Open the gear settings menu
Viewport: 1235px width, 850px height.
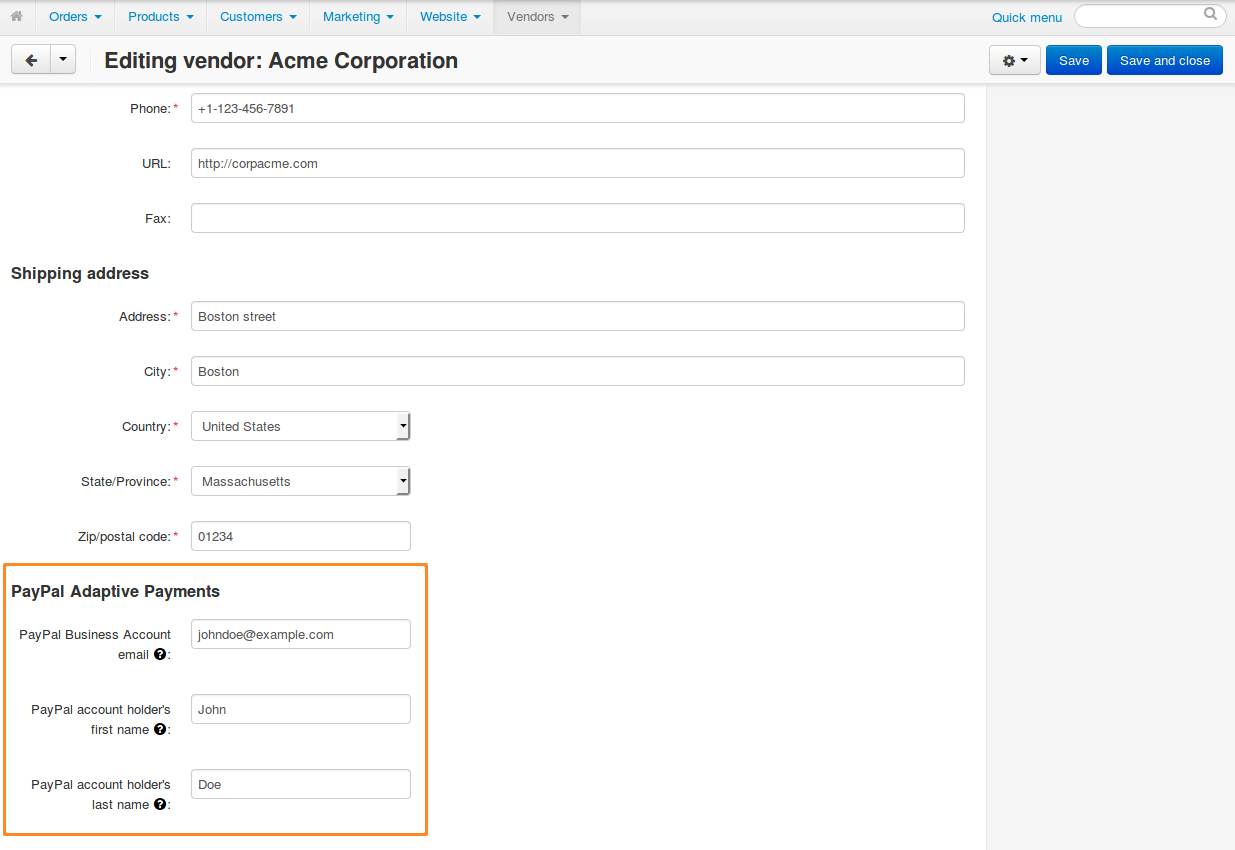(x=1015, y=60)
